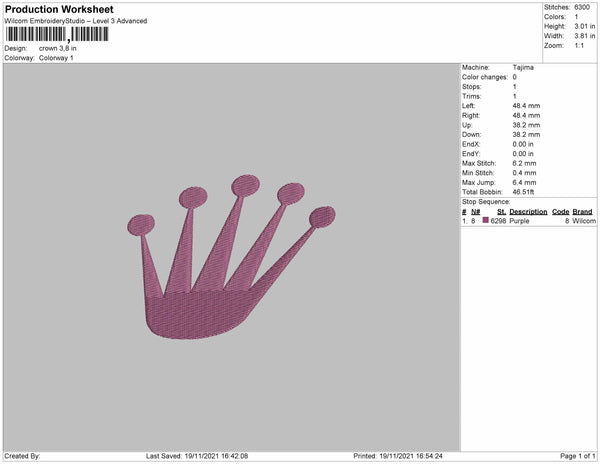Click the purple thread color swatch
Viewport: 600px width, 464px height.
(486, 220)
